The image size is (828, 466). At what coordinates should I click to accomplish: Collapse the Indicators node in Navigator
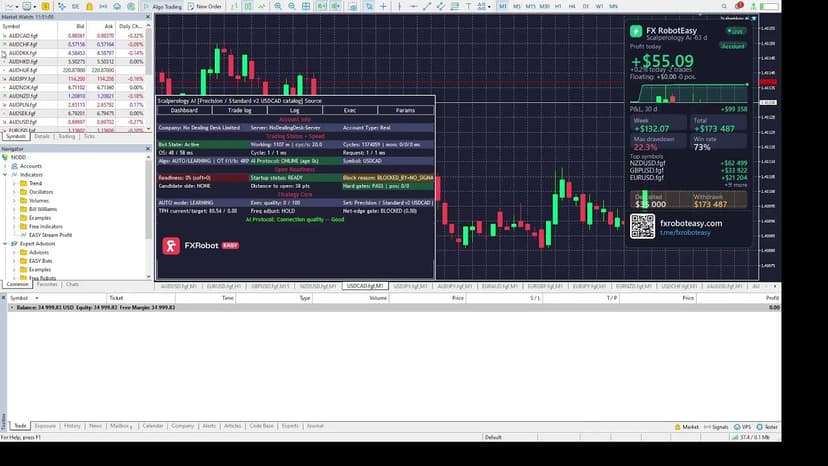[x=5, y=174]
